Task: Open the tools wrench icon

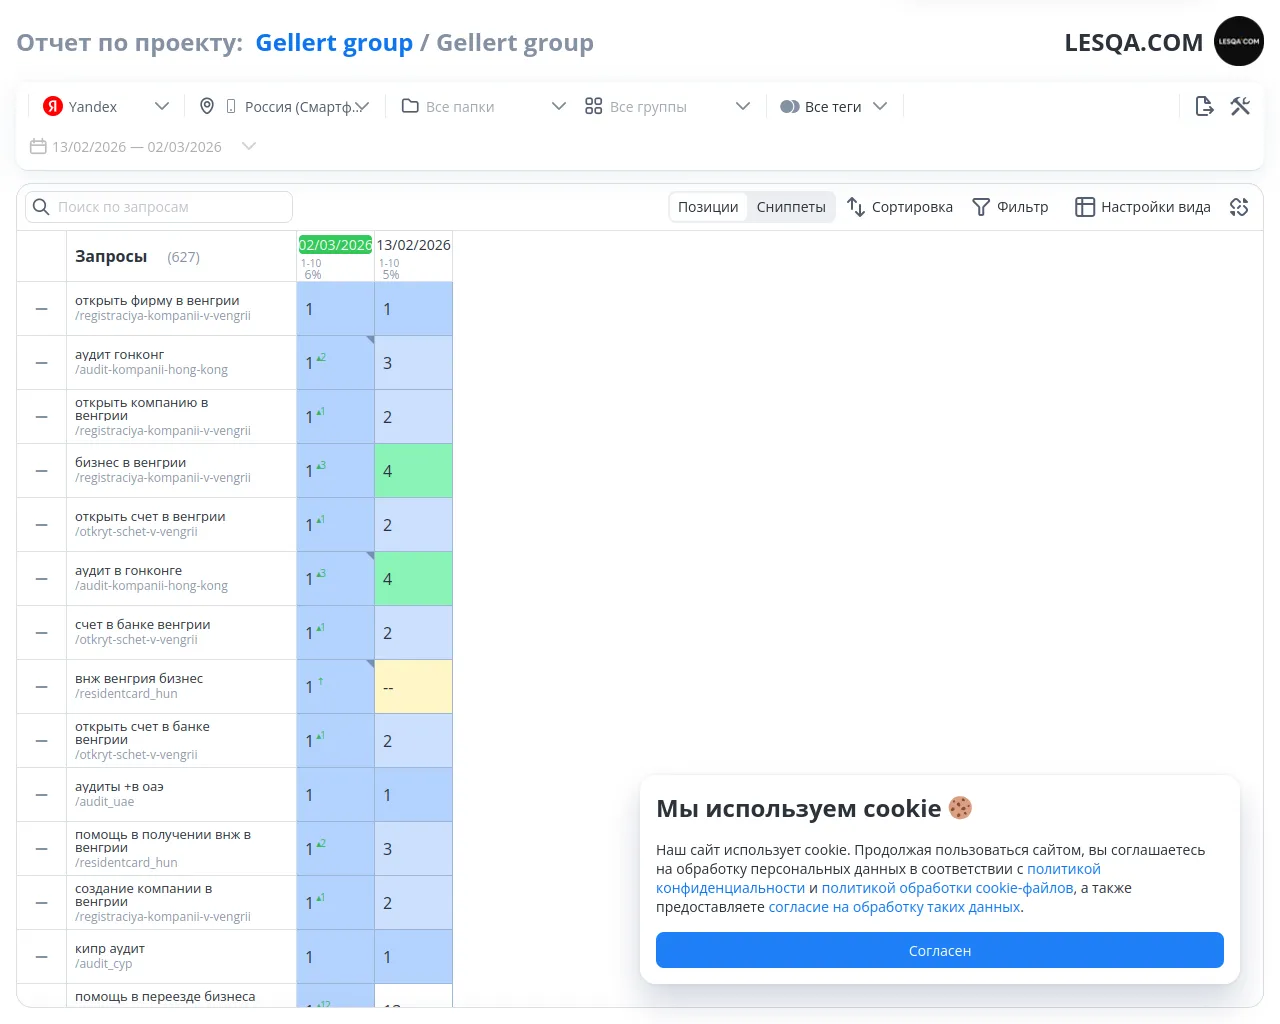Action: tap(1240, 106)
